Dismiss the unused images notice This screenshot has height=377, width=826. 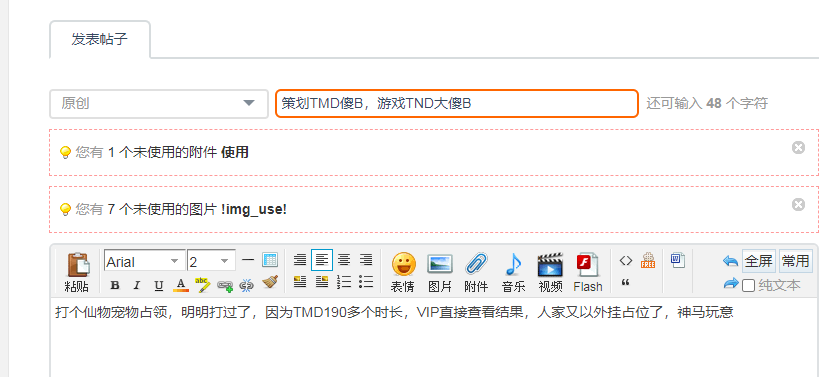[799, 204]
